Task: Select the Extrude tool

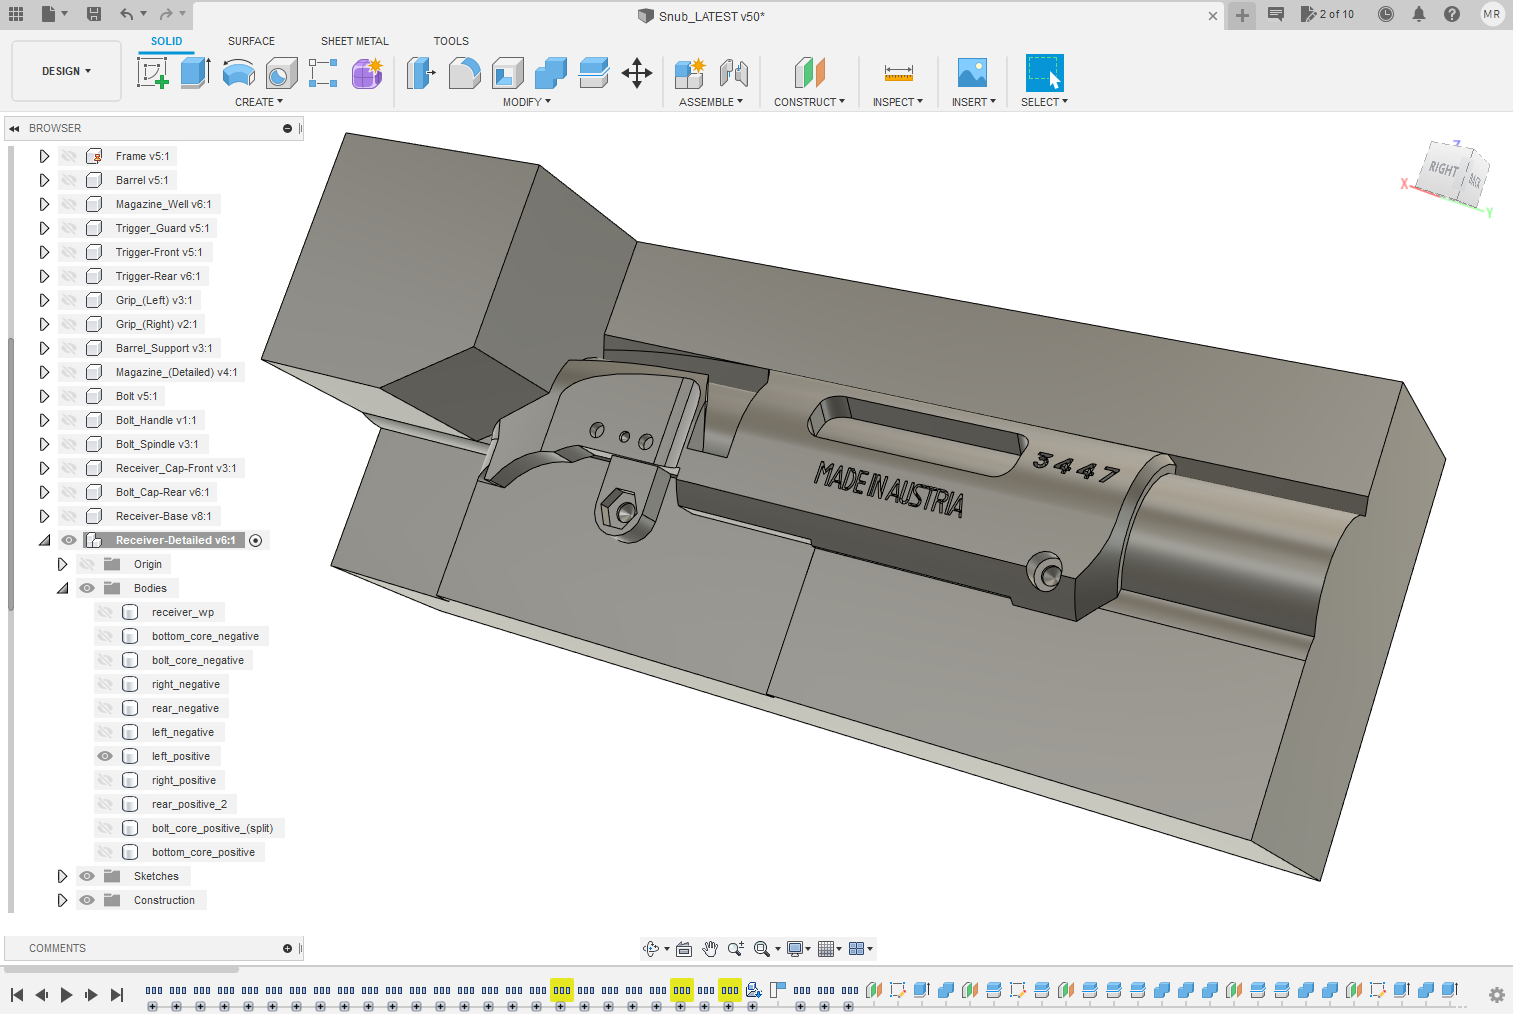Action: pos(195,73)
